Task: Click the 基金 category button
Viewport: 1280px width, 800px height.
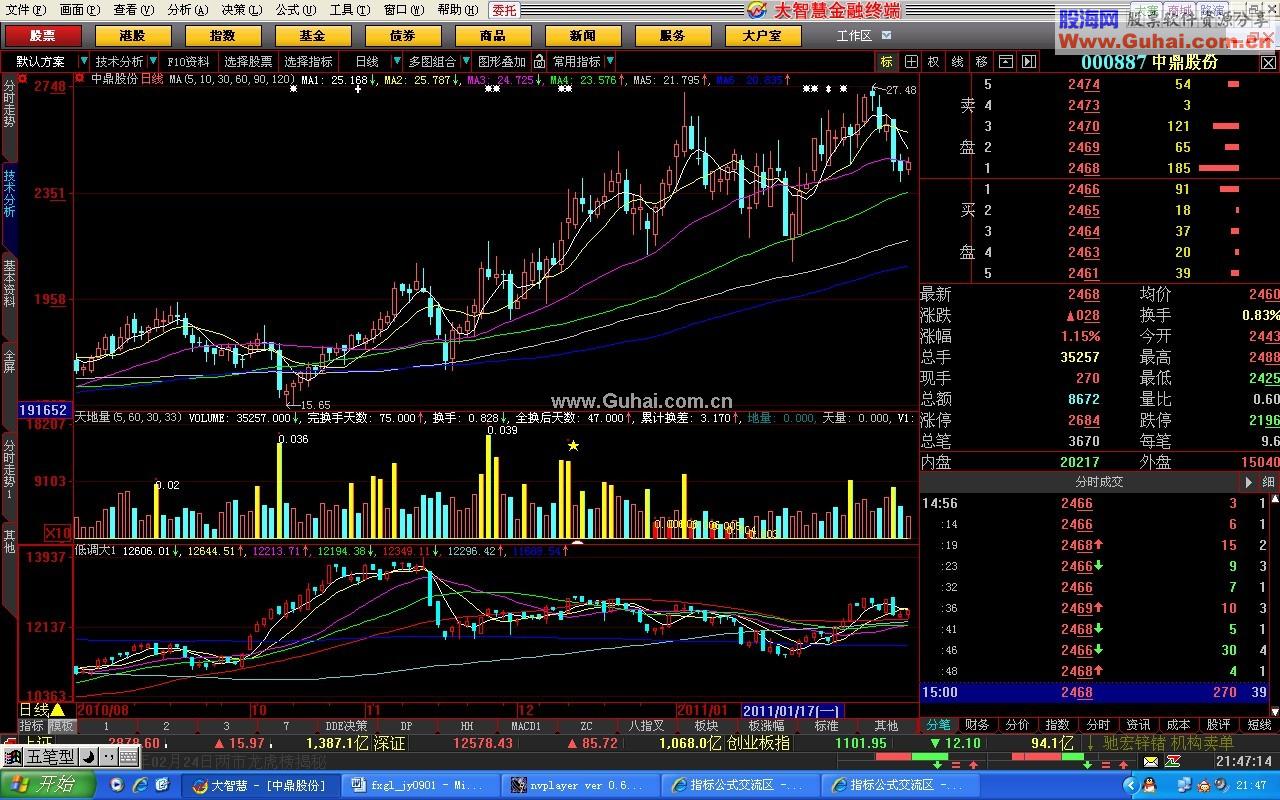Action: pos(312,35)
